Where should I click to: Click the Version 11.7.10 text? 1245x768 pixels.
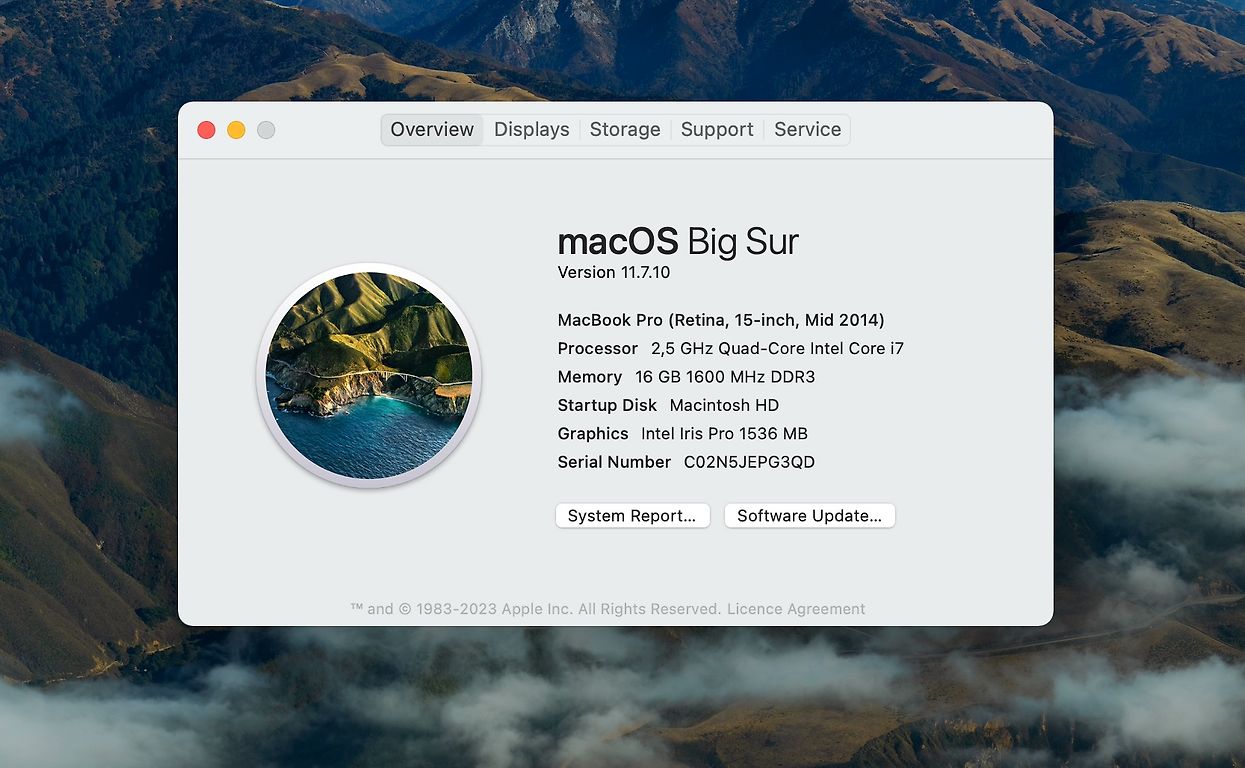(614, 272)
